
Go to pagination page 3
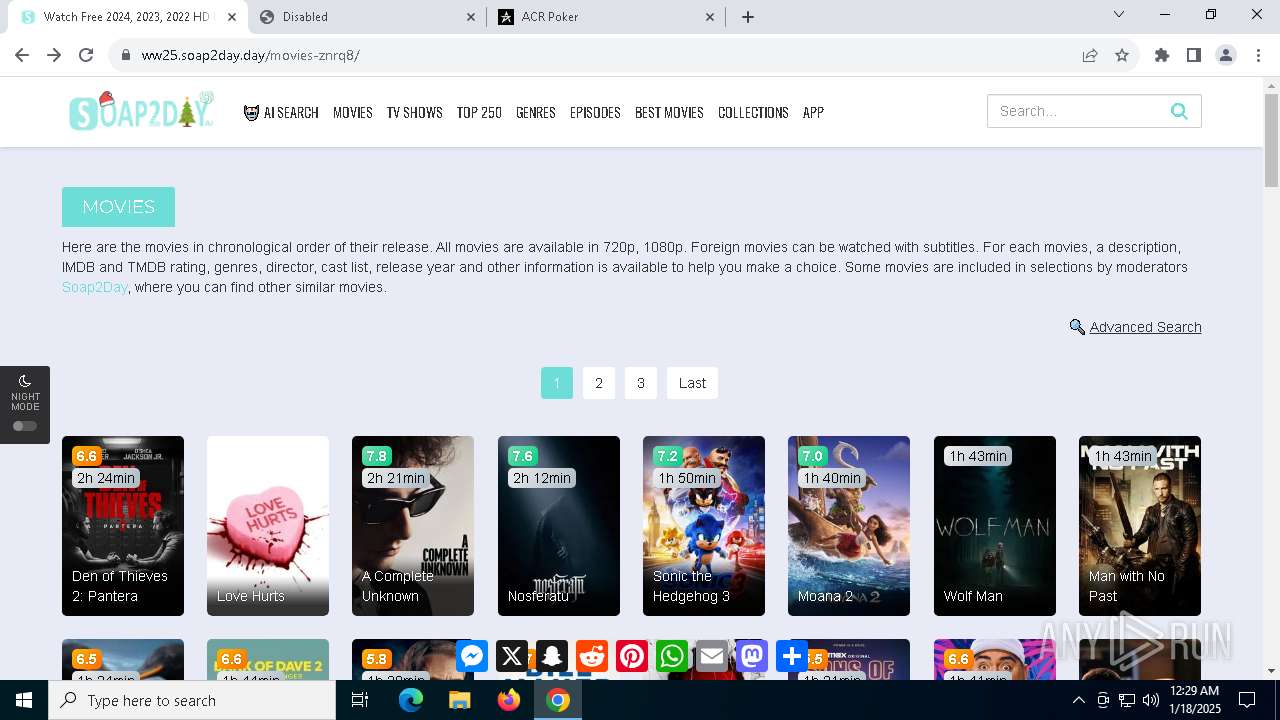coord(641,383)
